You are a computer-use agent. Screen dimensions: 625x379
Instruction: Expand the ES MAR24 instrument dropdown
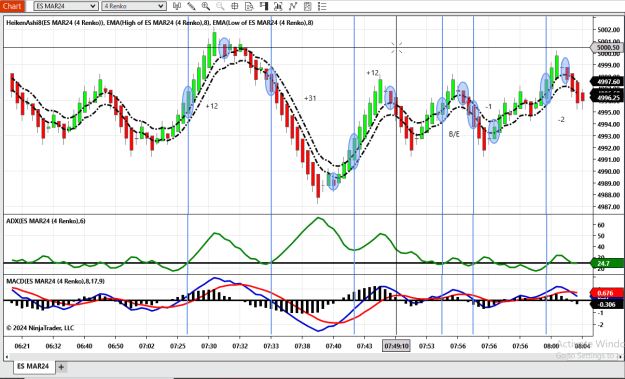coord(66,6)
